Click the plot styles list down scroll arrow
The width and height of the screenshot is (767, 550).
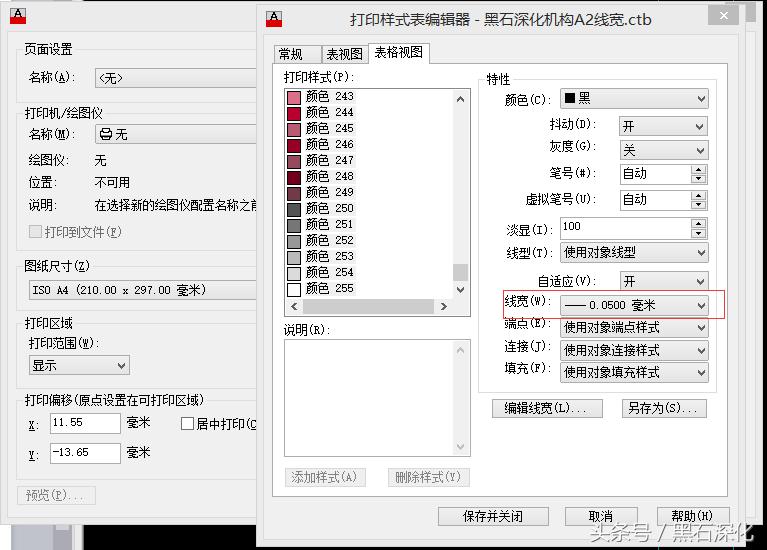click(x=460, y=290)
